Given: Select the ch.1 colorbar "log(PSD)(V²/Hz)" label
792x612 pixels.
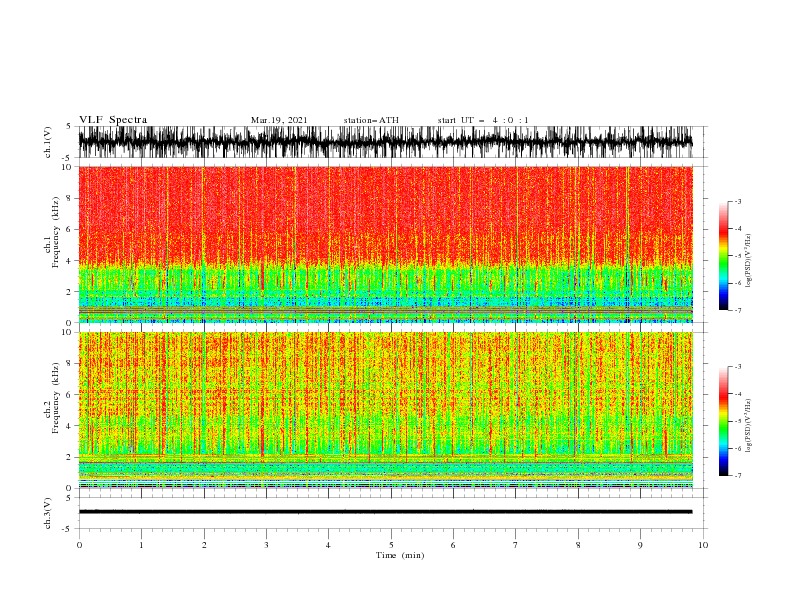Looking at the screenshot, I should pos(748,261).
